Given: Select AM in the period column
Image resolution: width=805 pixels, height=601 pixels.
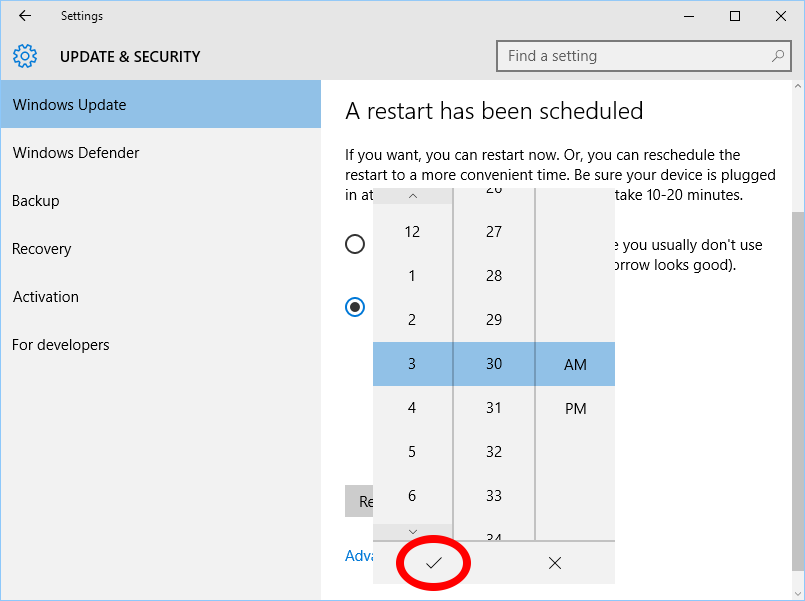Looking at the screenshot, I should (x=575, y=364).
